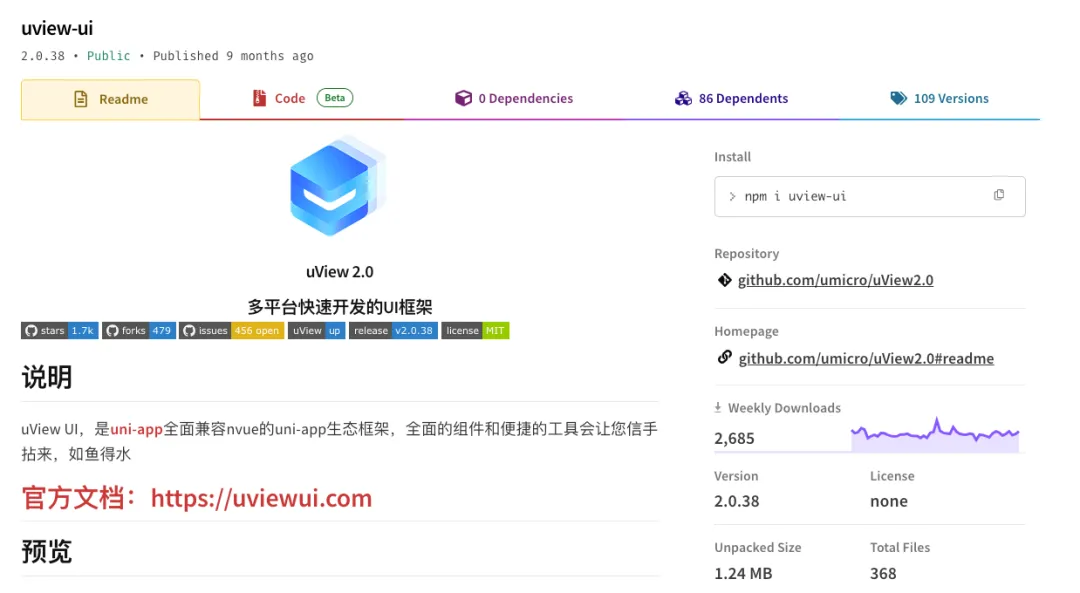
Task: Open the GitHub stars 1.7k badge
Action: click(x=60, y=331)
